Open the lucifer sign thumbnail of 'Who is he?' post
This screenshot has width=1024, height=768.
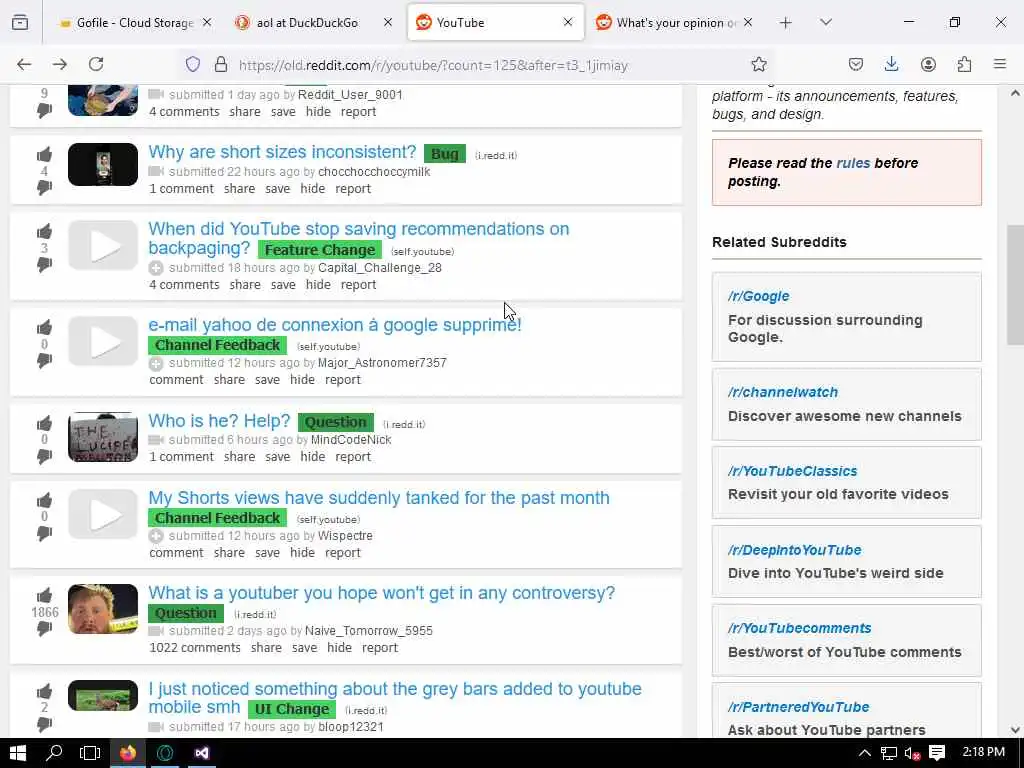click(103, 437)
